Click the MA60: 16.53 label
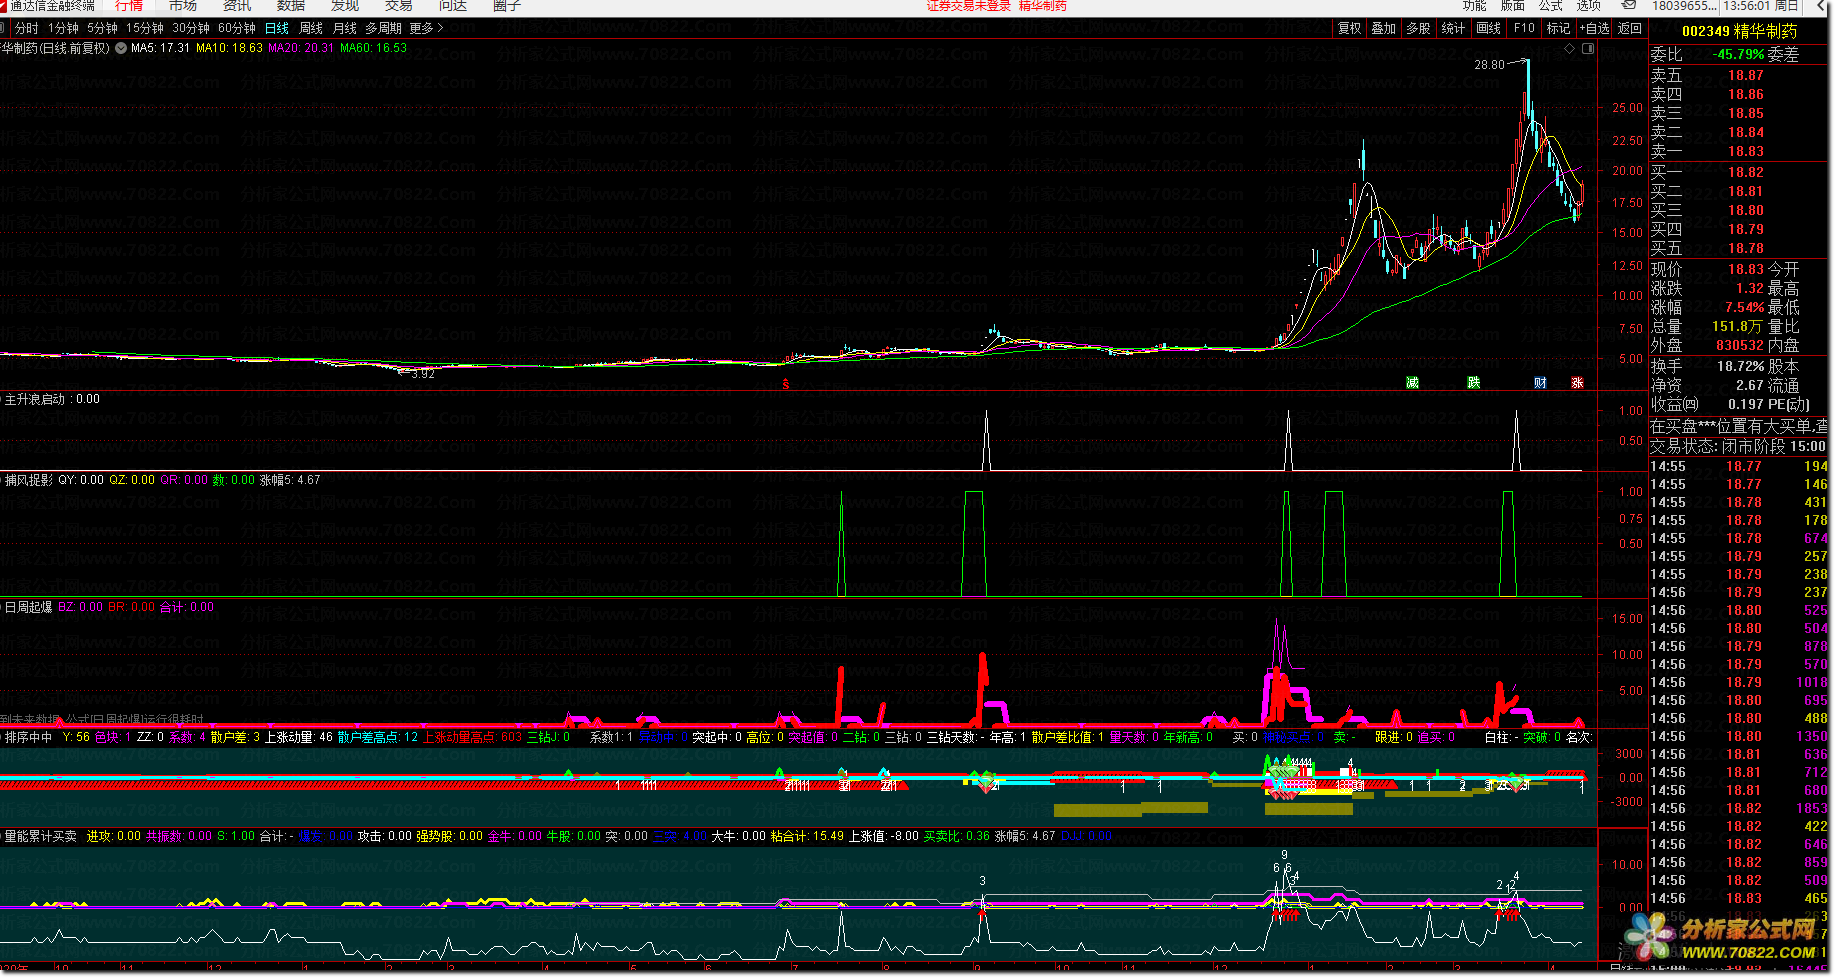Viewport: 1836px width, 978px height. pos(373,48)
